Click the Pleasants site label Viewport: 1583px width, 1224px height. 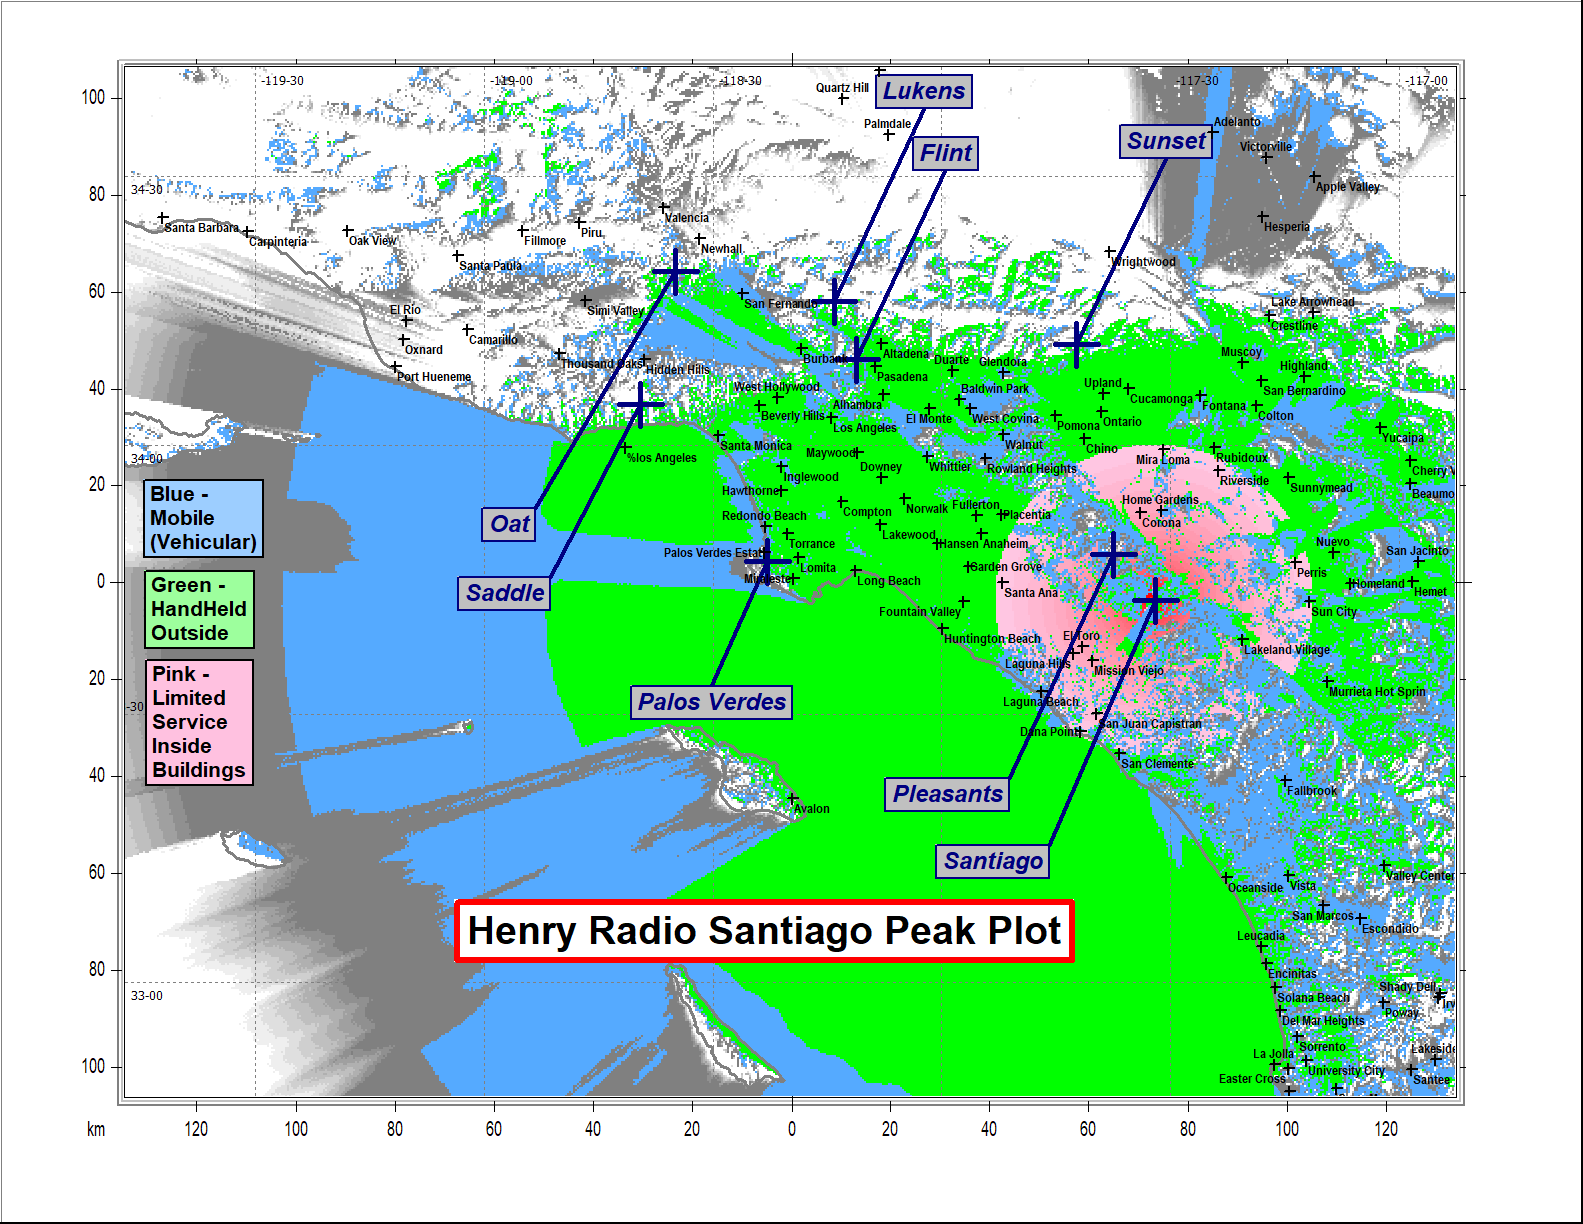tap(947, 794)
